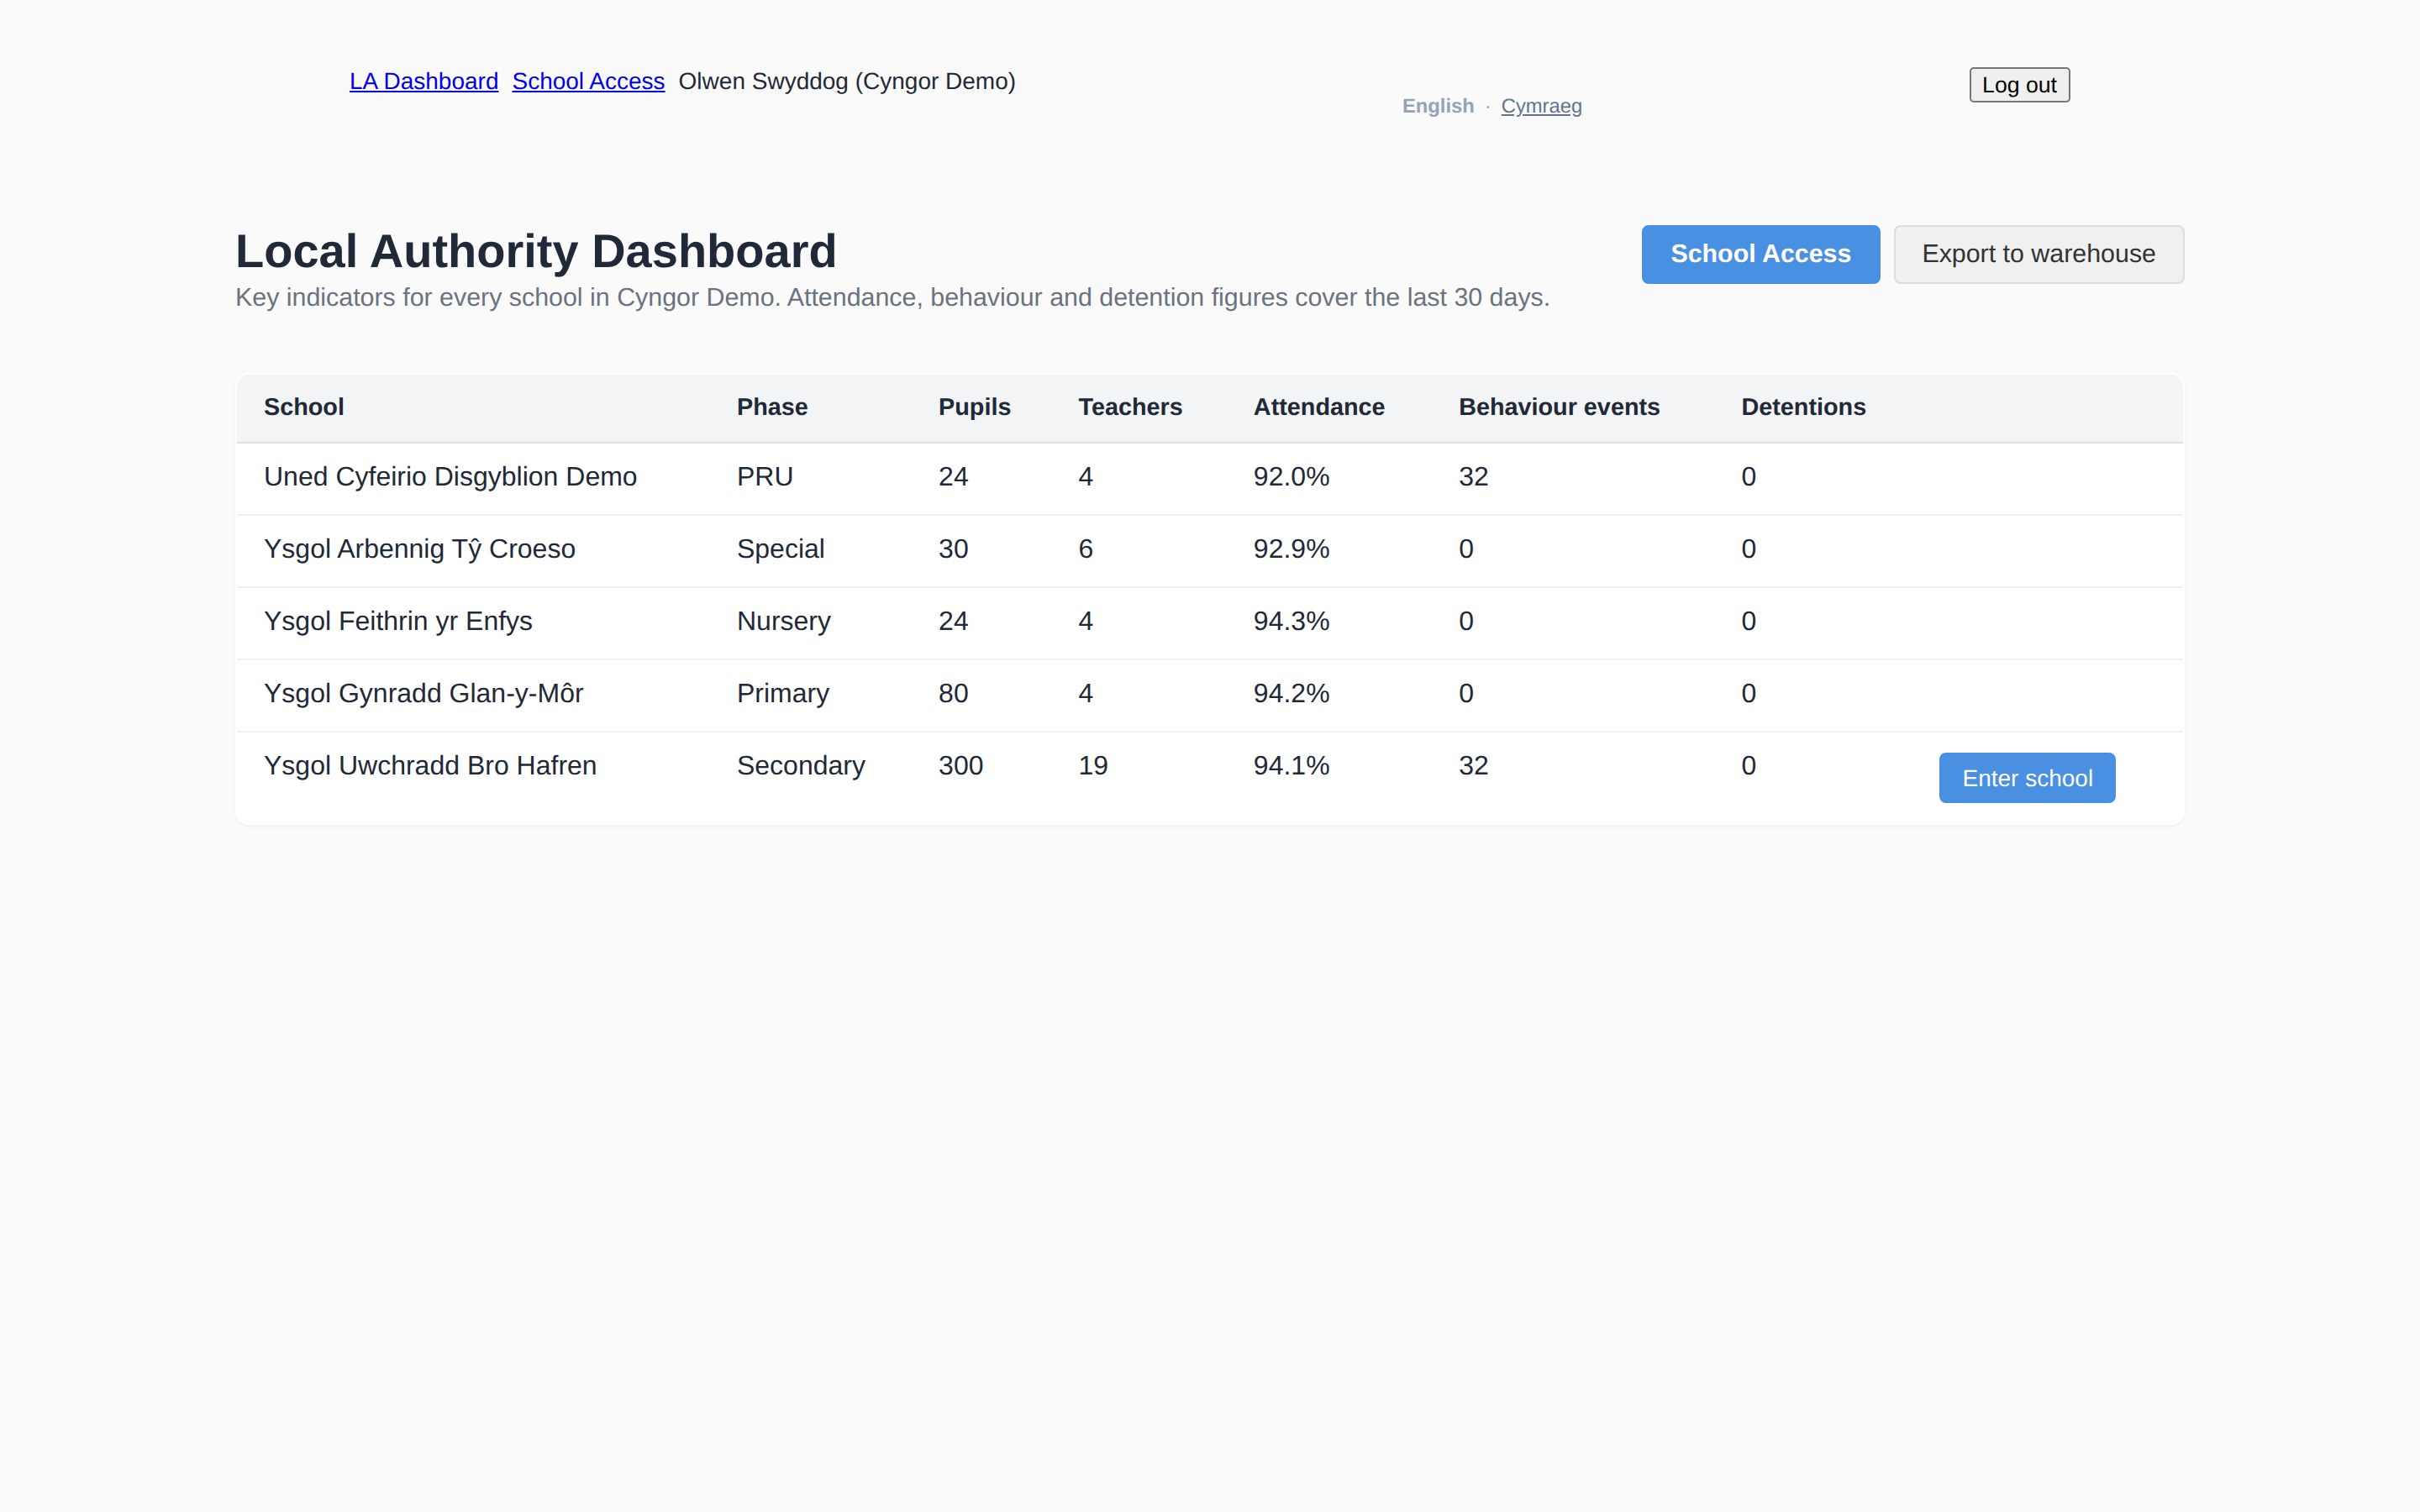Select the Uned Cyfeirio Disgyblion Demo row name
2420x1512 pixels.
450,477
